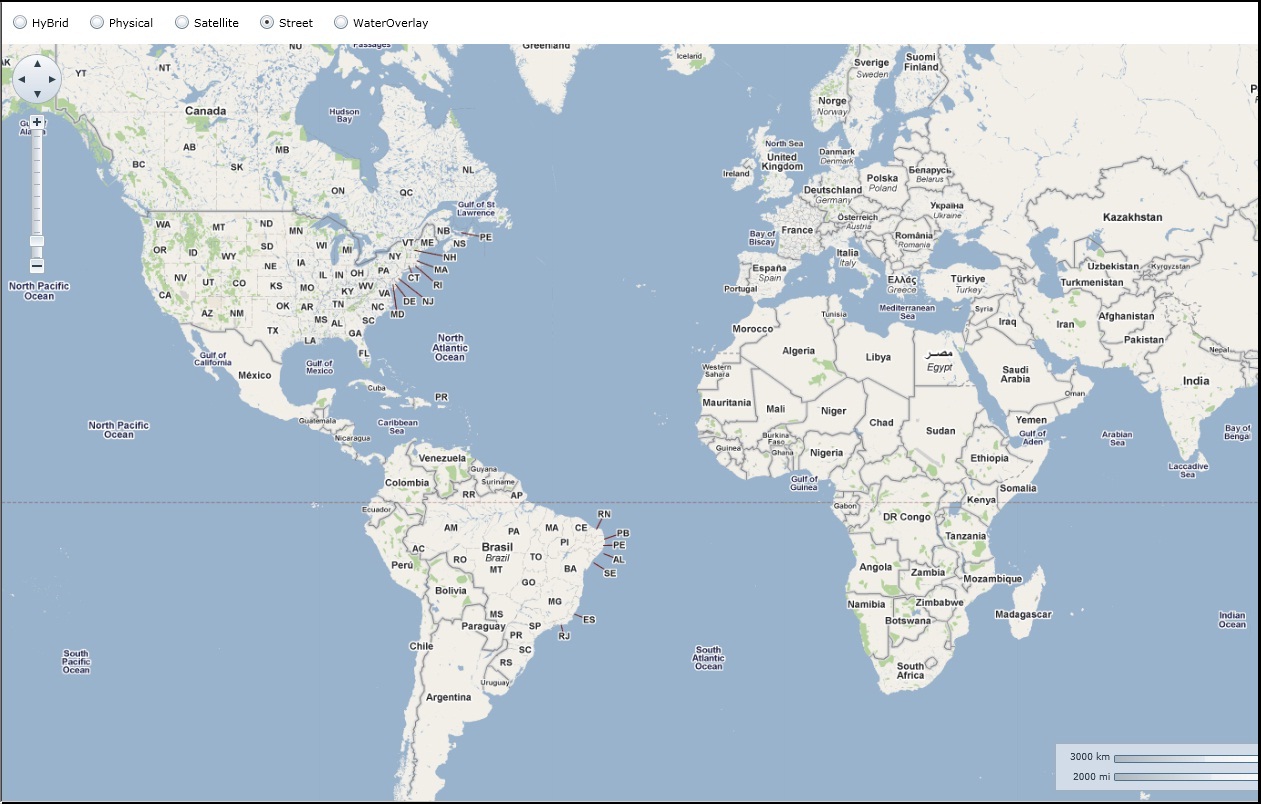Zoom out with the minus button
This screenshot has height=804, width=1261.
pos(37,265)
